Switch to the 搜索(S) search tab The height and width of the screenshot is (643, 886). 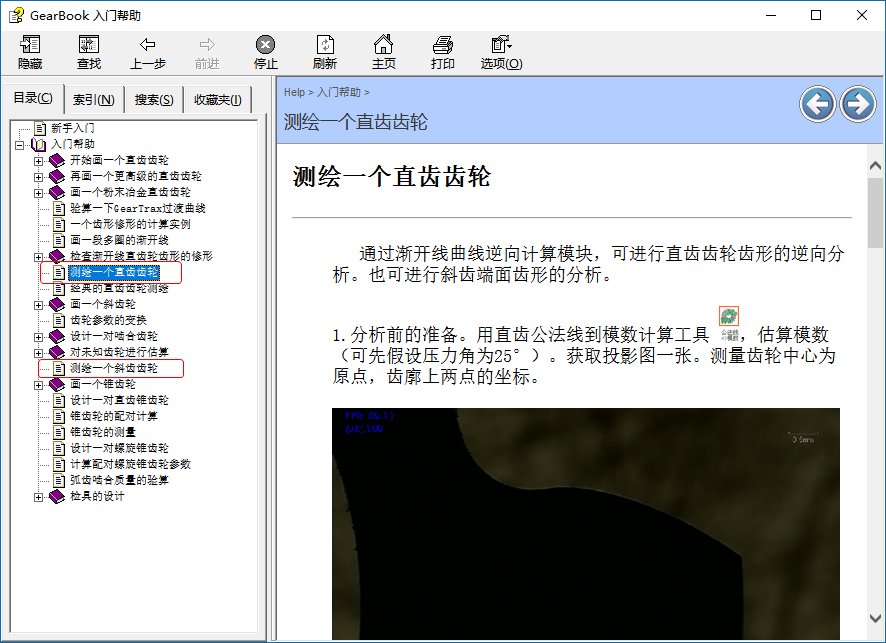click(154, 100)
